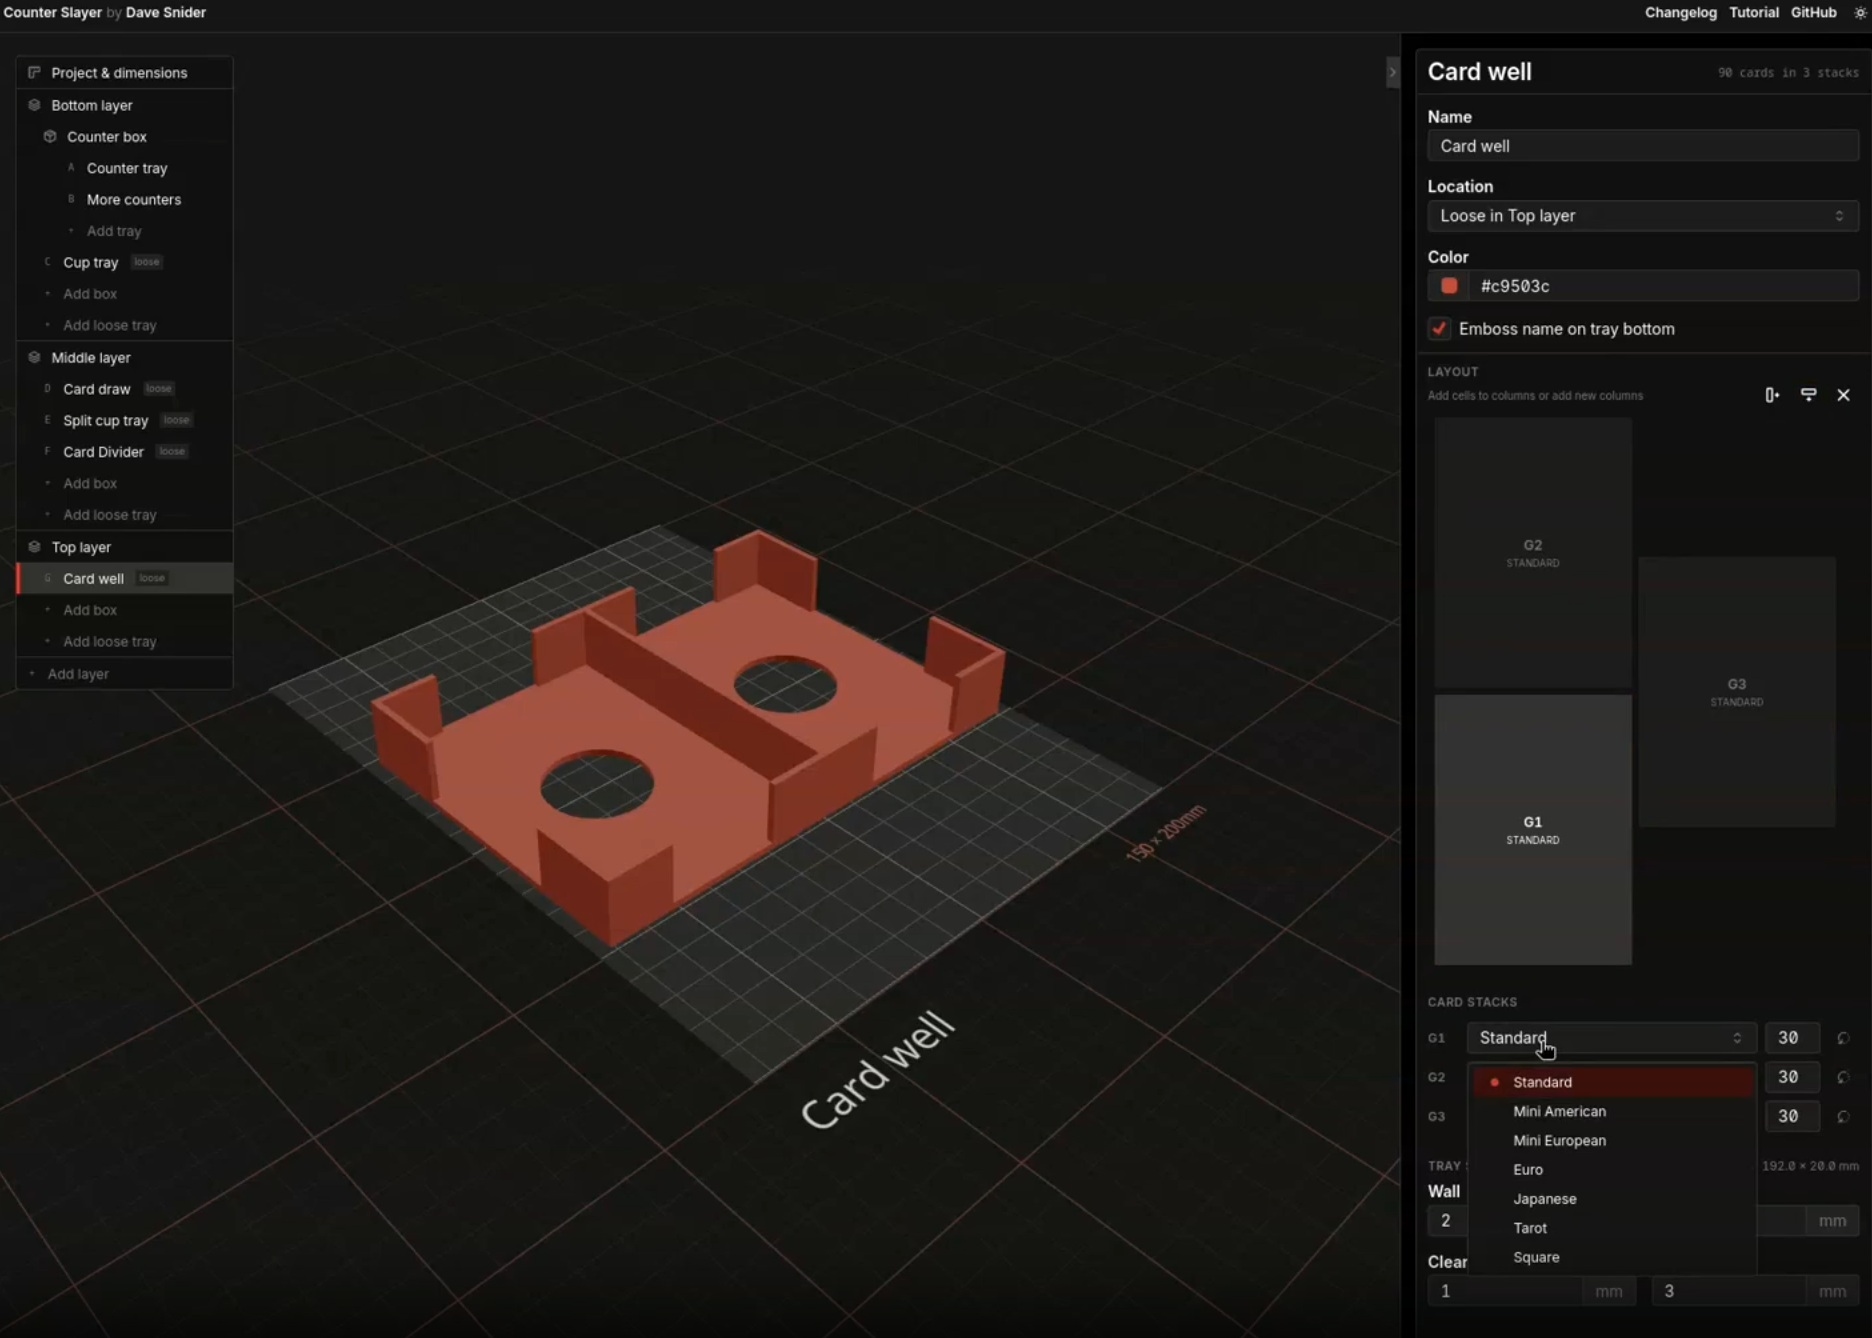Click the Project & dimensions icon

coord(35,72)
